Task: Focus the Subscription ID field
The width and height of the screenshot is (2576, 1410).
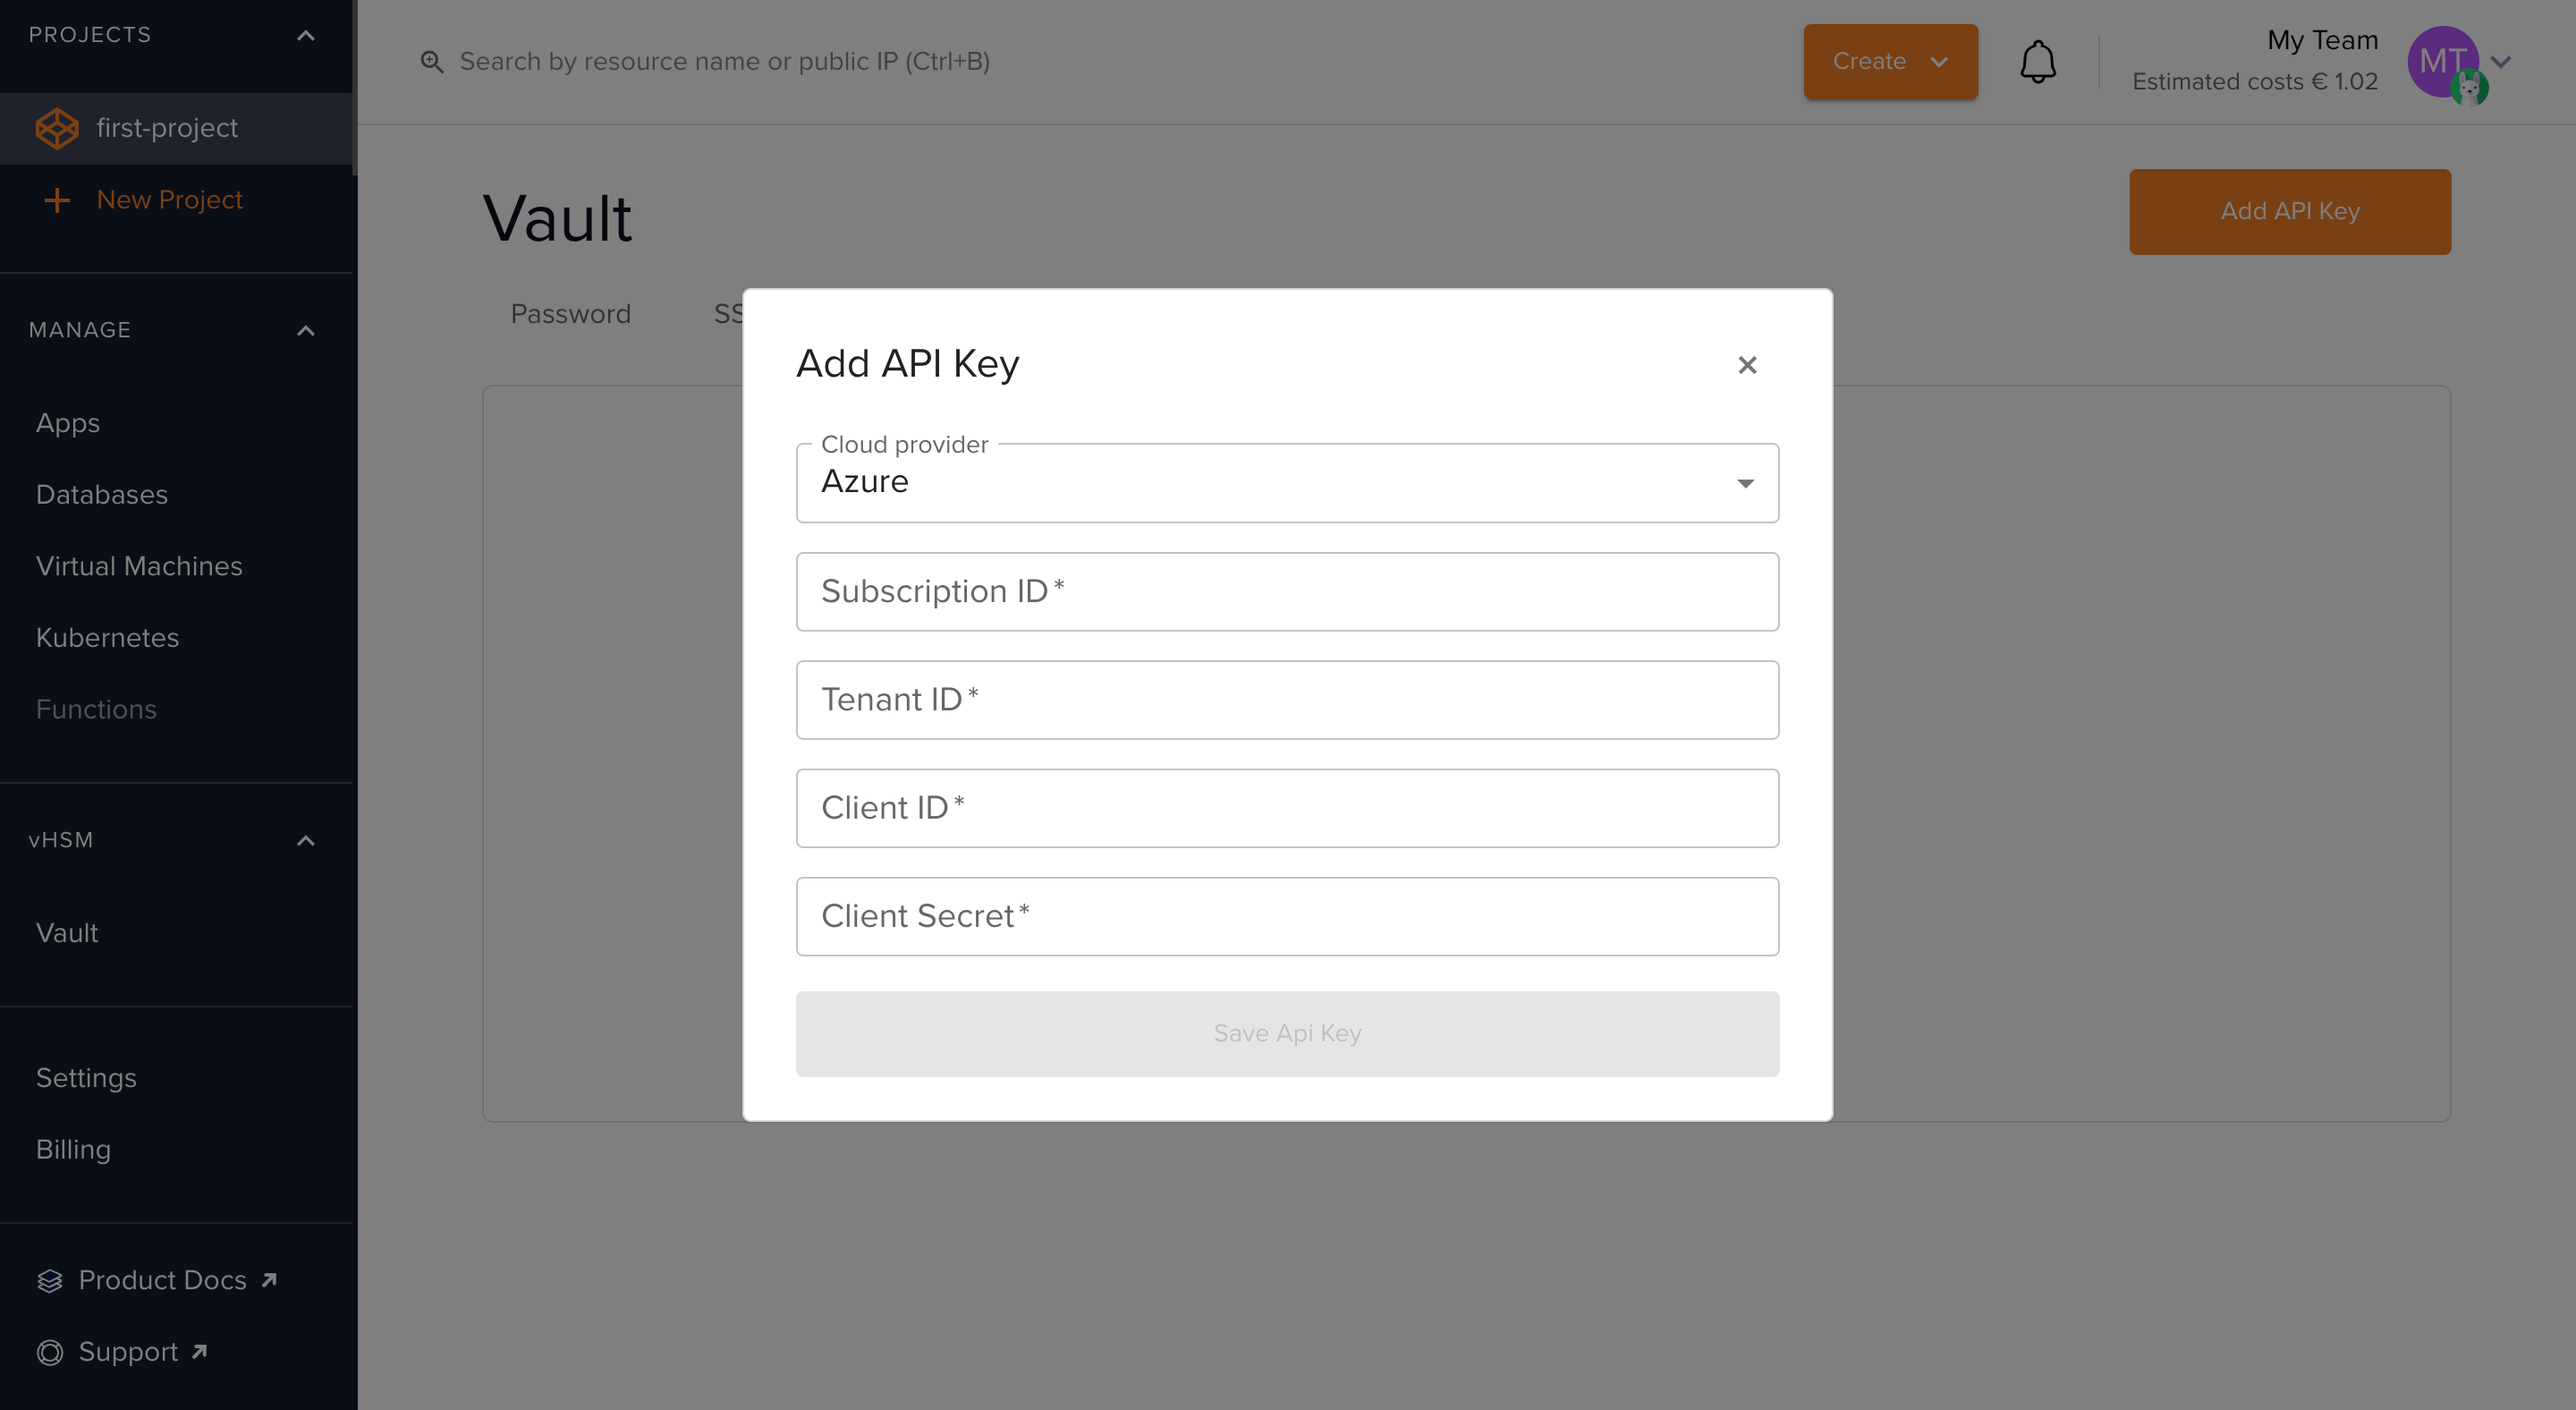Action: tap(1287, 592)
